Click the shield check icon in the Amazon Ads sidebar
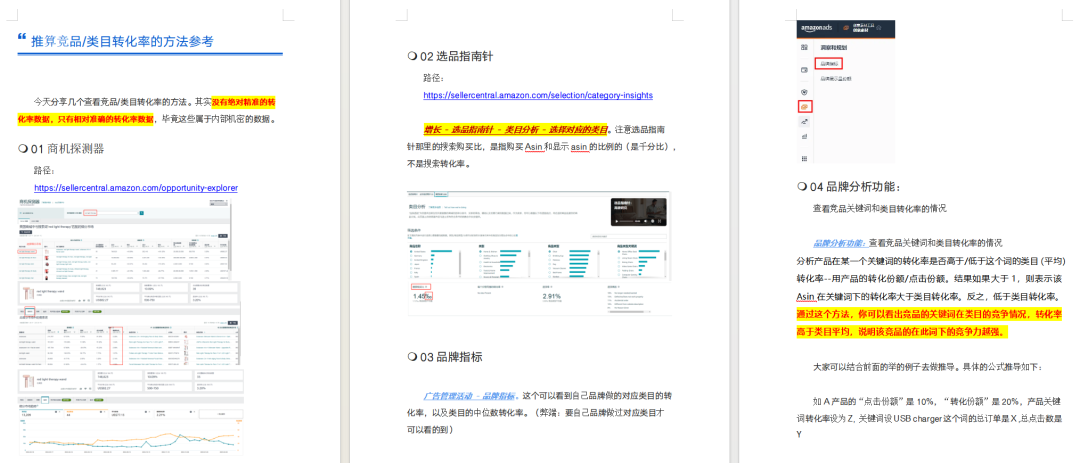1080x463 pixels. pyautogui.click(x=805, y=92)
